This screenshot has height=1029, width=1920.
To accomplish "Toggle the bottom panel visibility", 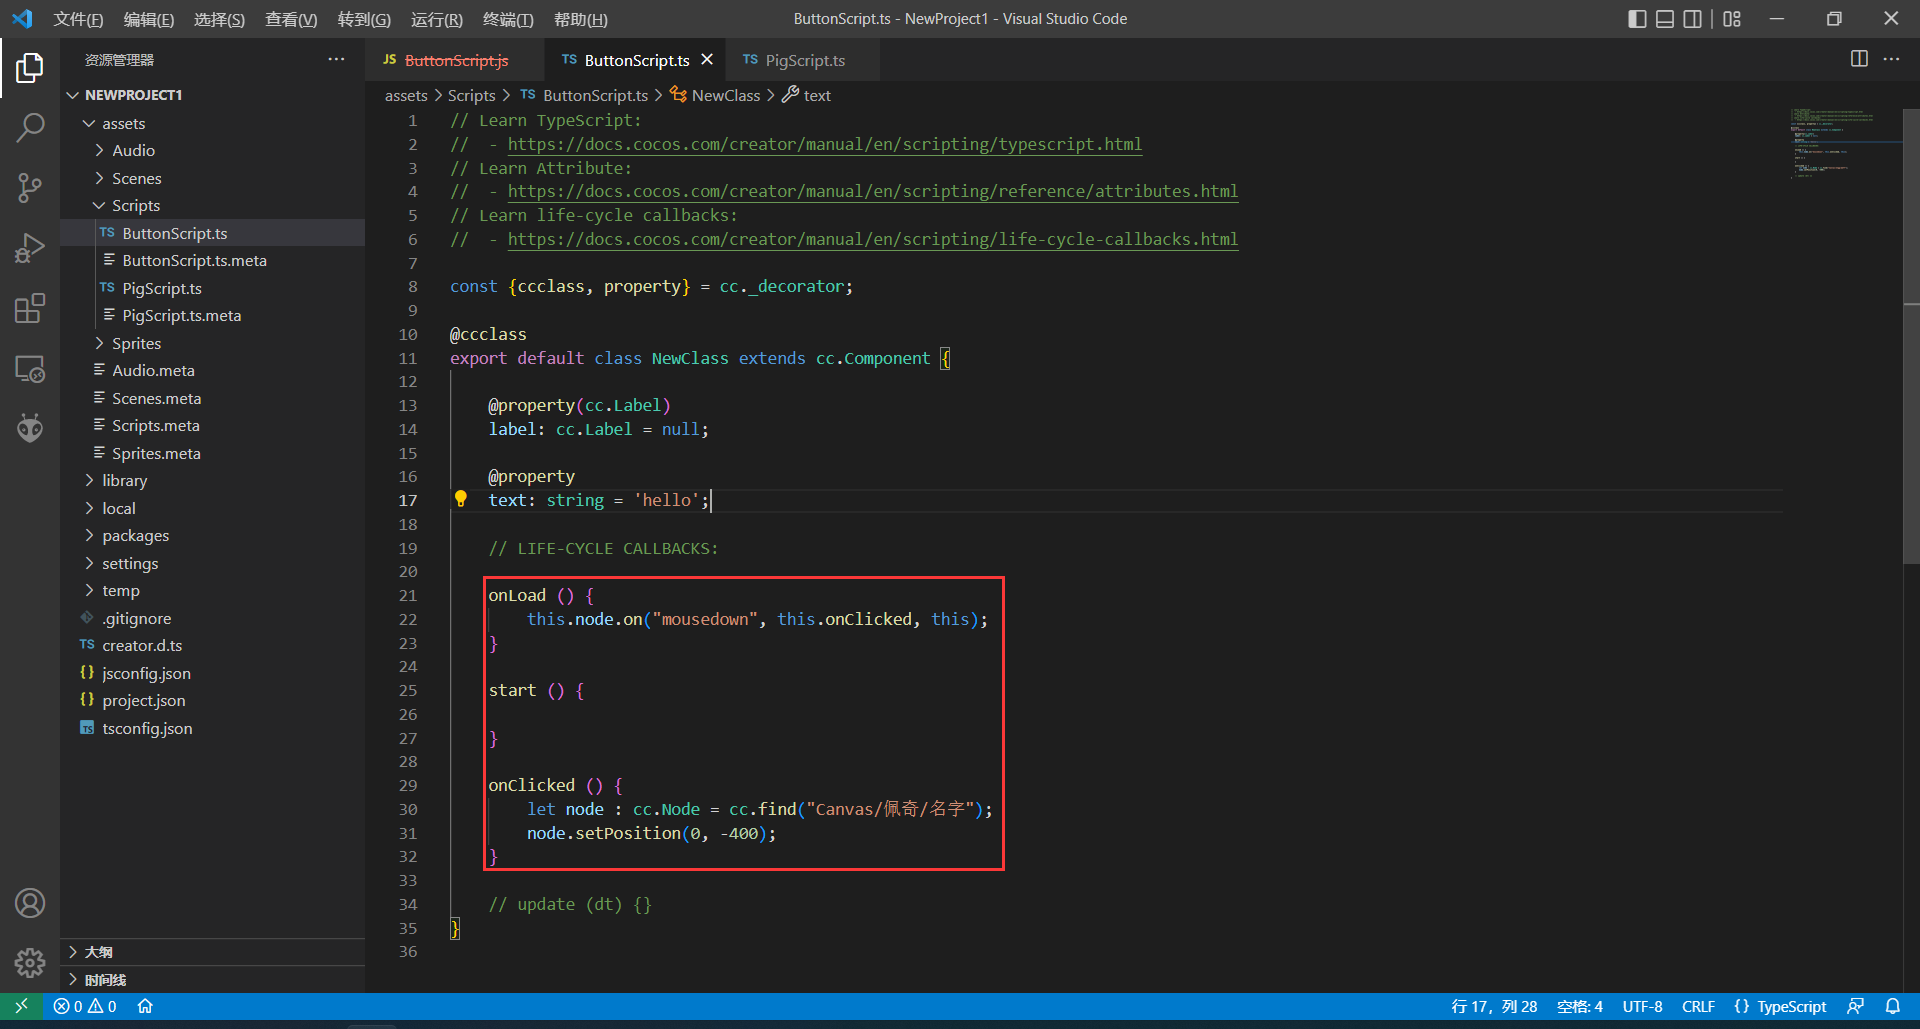I will [1665, 19].
